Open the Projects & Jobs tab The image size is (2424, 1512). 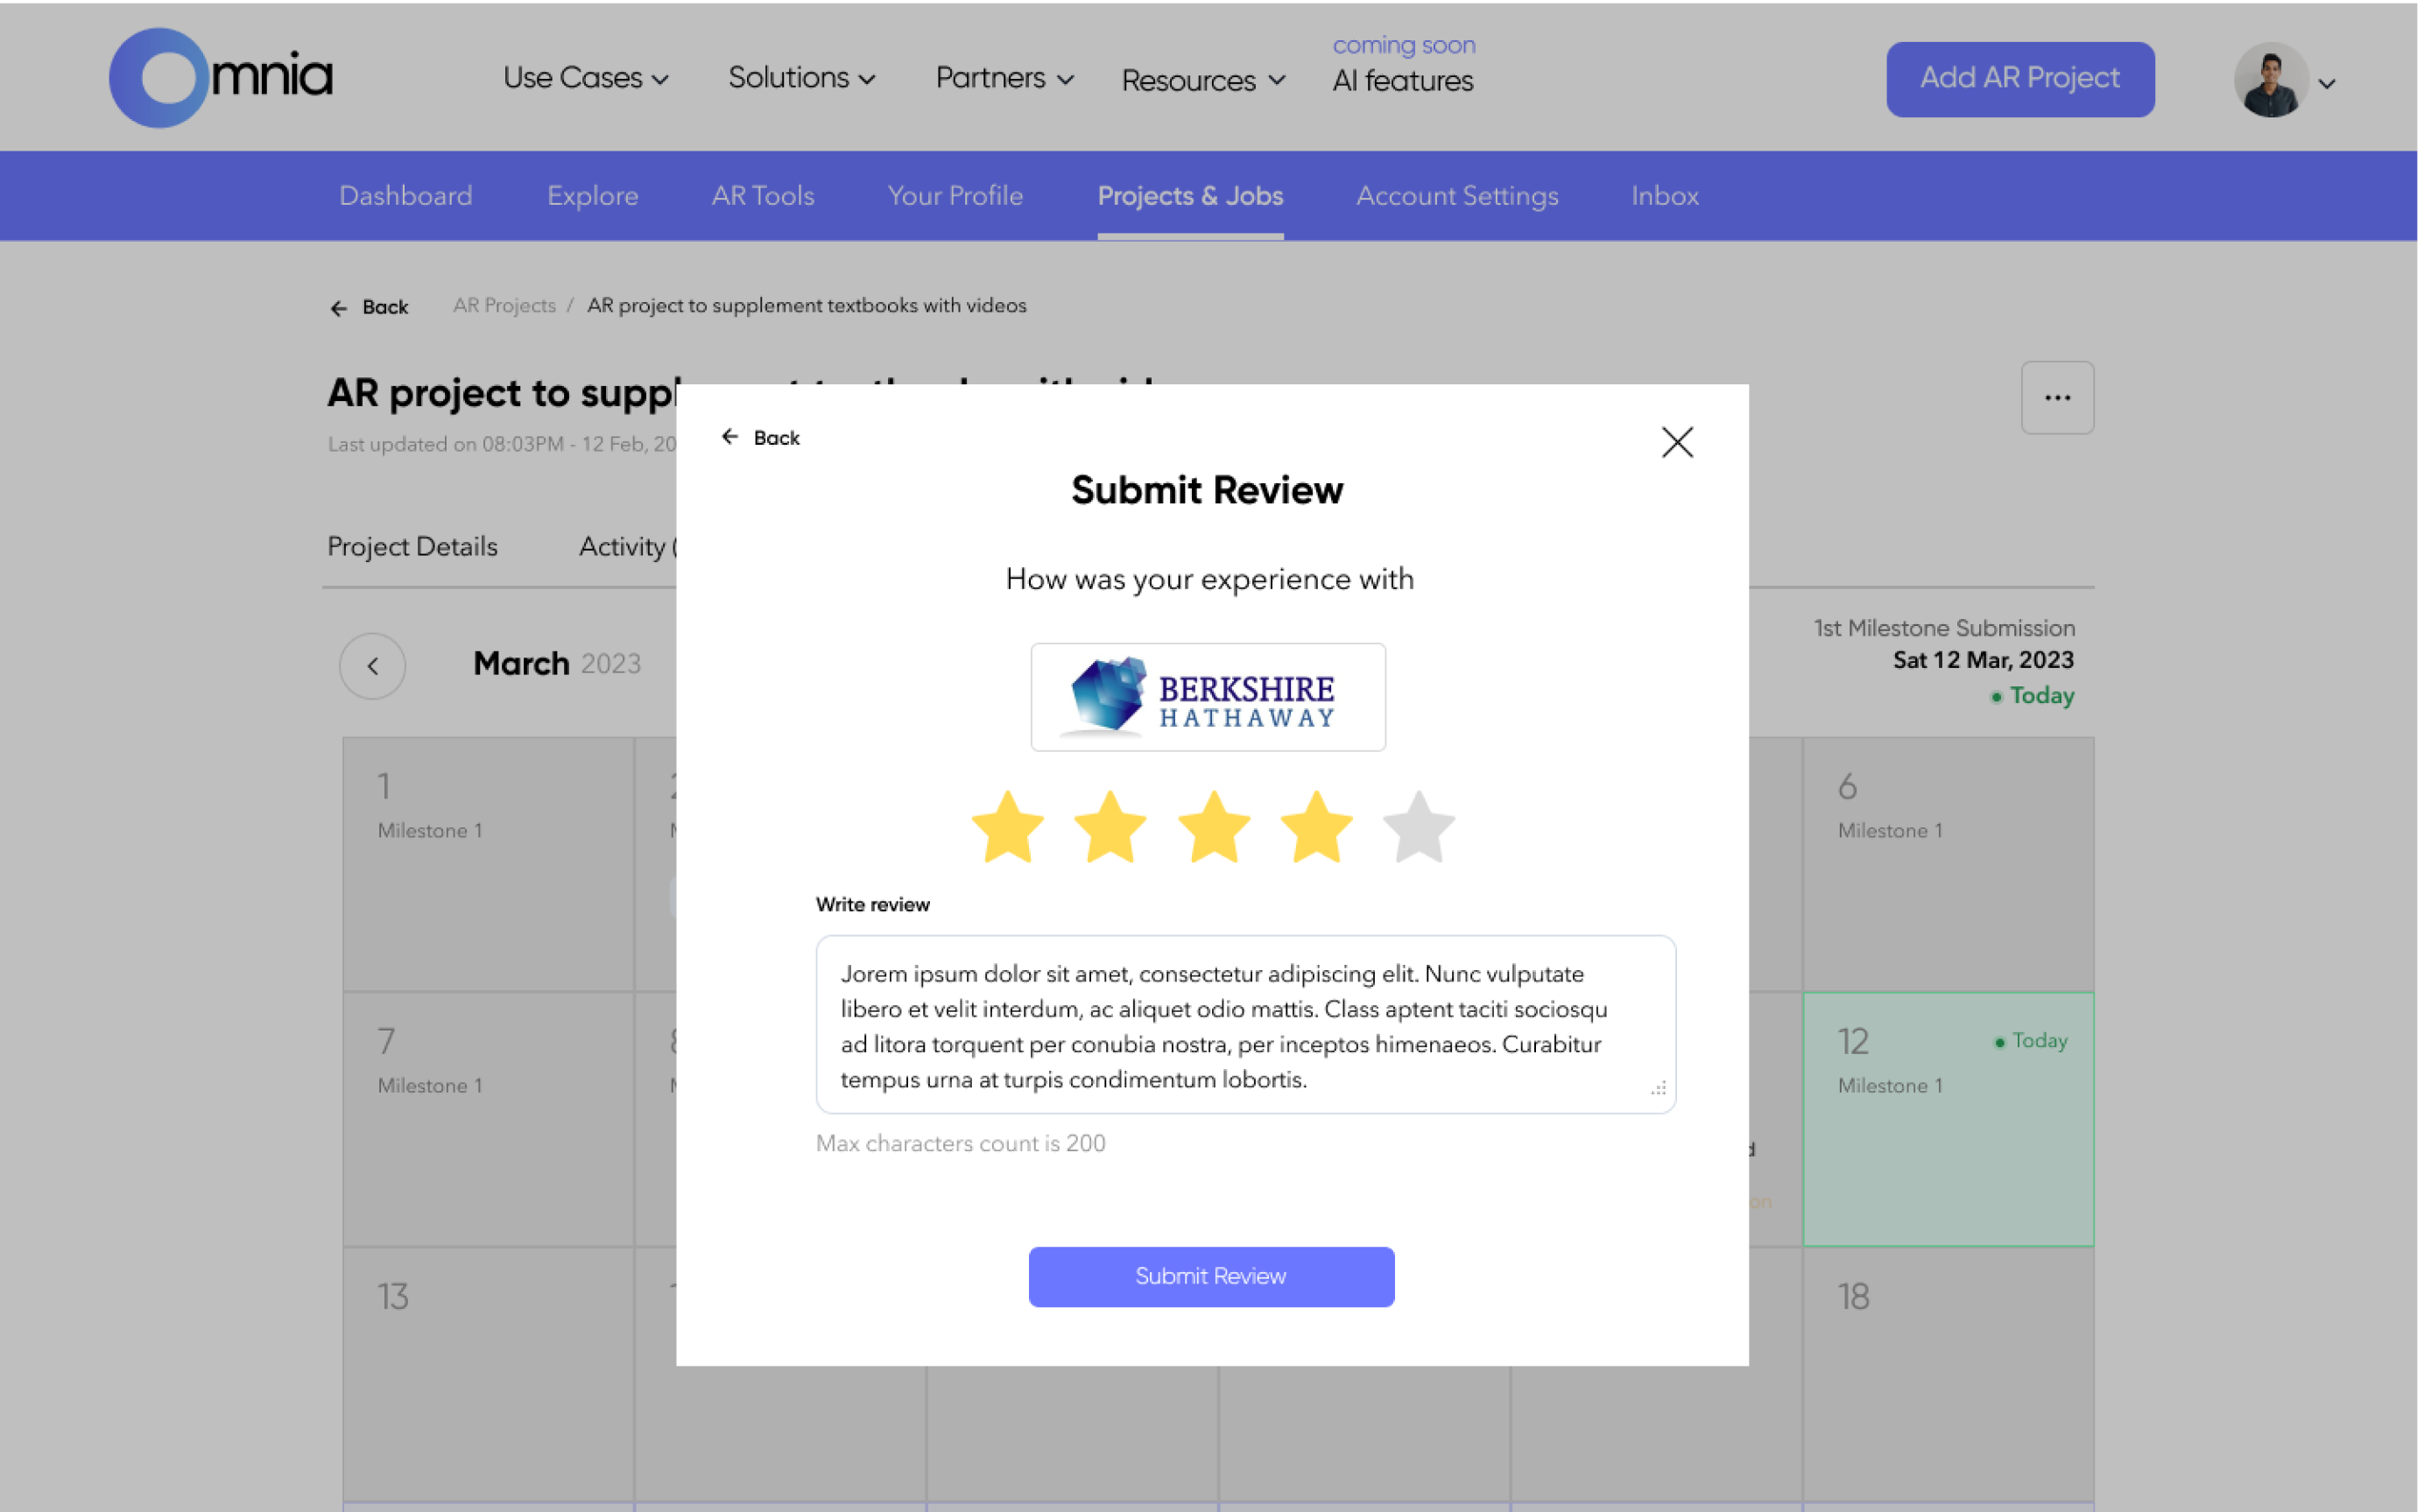pos(1192,196)
